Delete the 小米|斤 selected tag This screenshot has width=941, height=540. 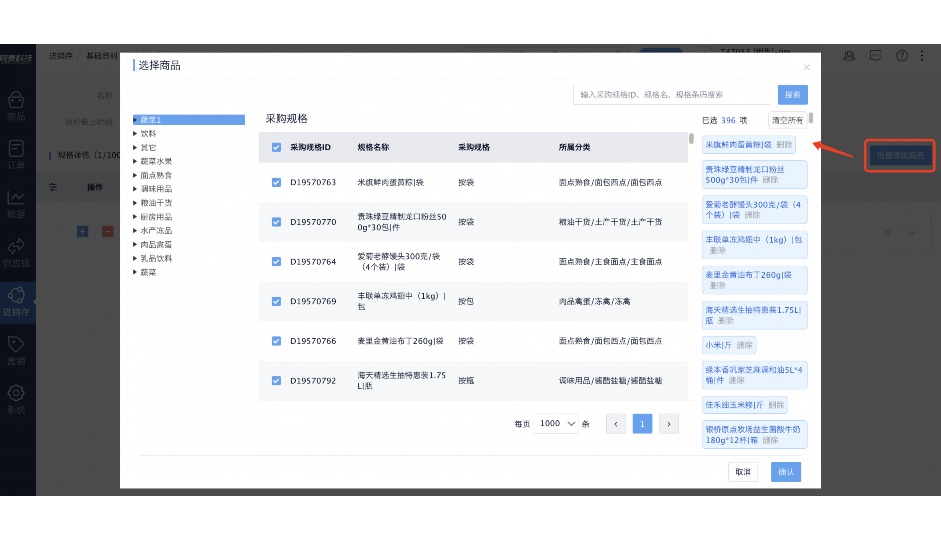[x=744, y=345]
